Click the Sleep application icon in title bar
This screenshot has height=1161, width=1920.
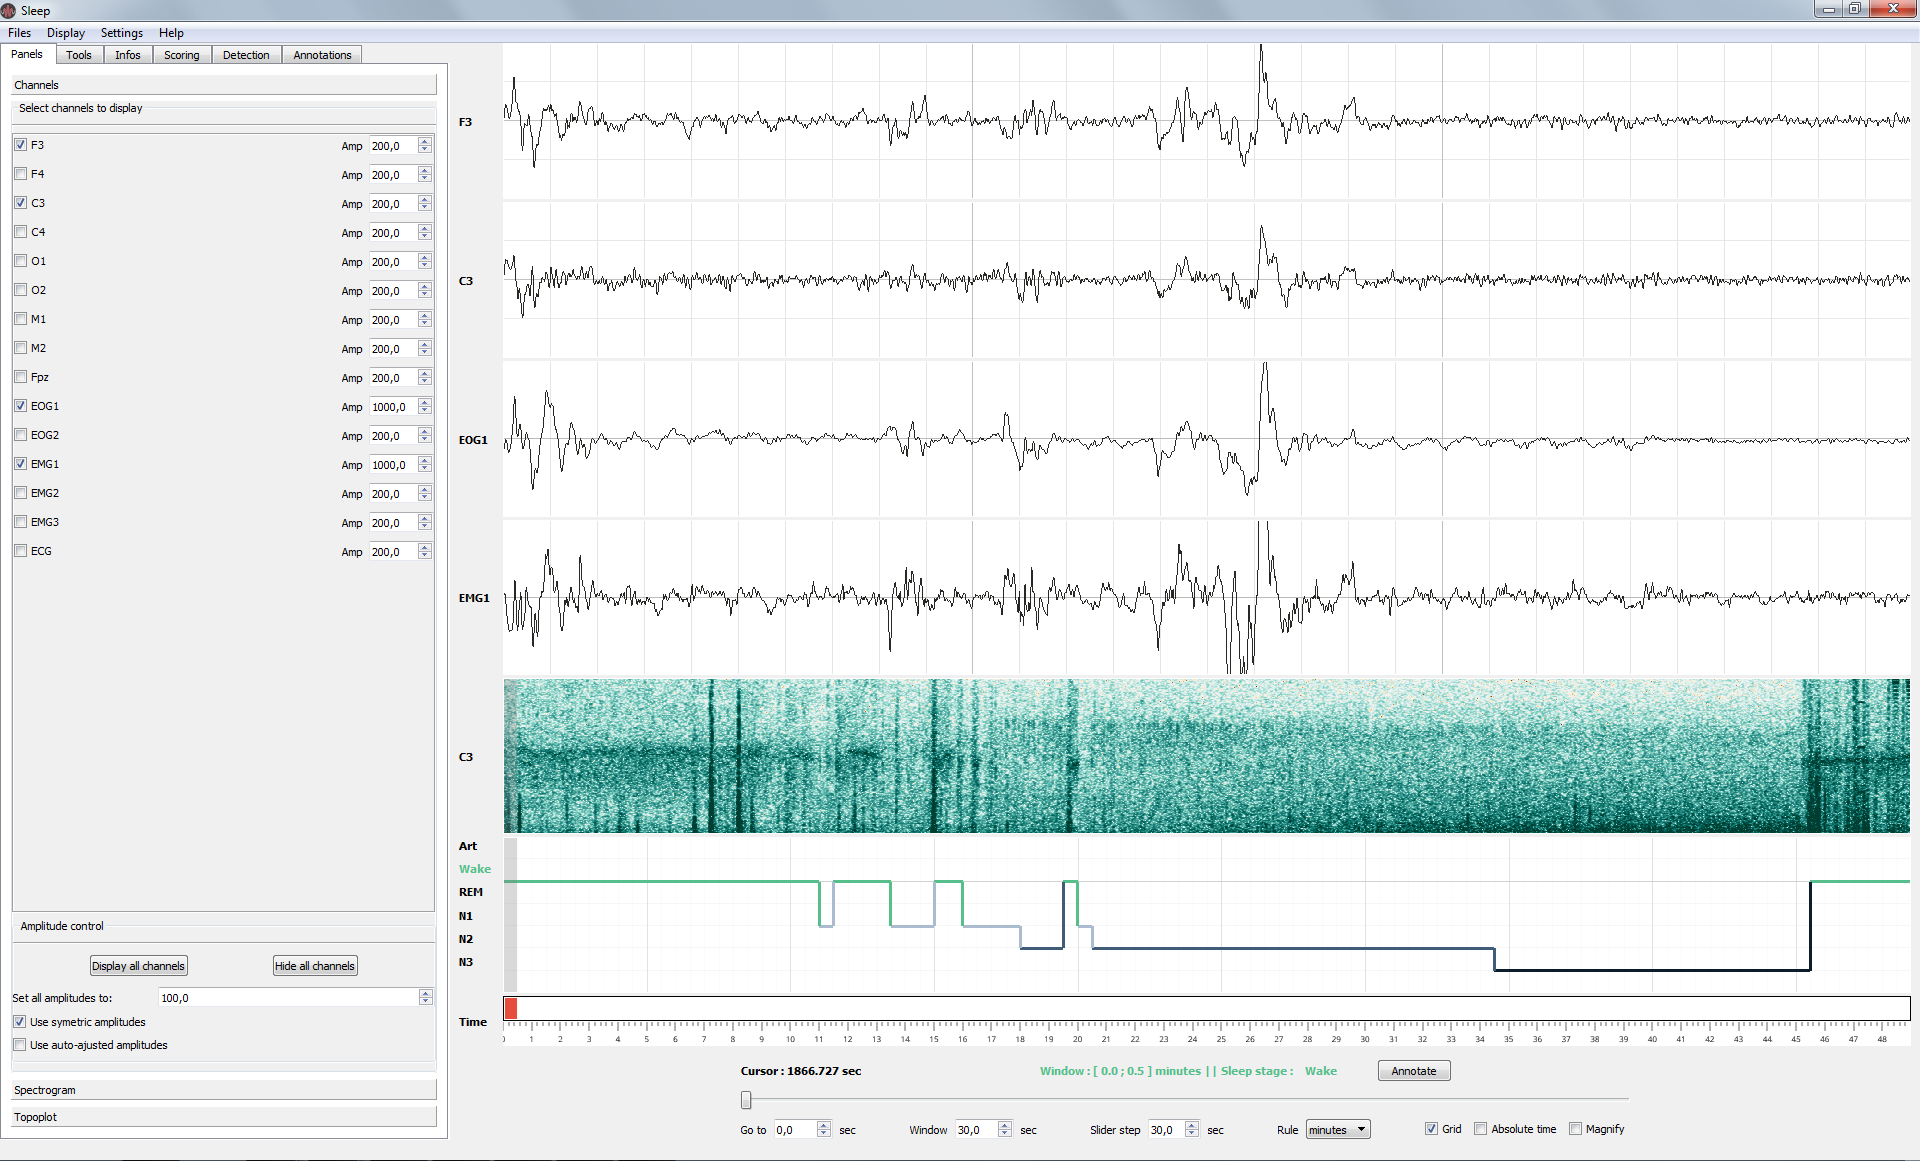pyautogui.click(x=9, y=10)
